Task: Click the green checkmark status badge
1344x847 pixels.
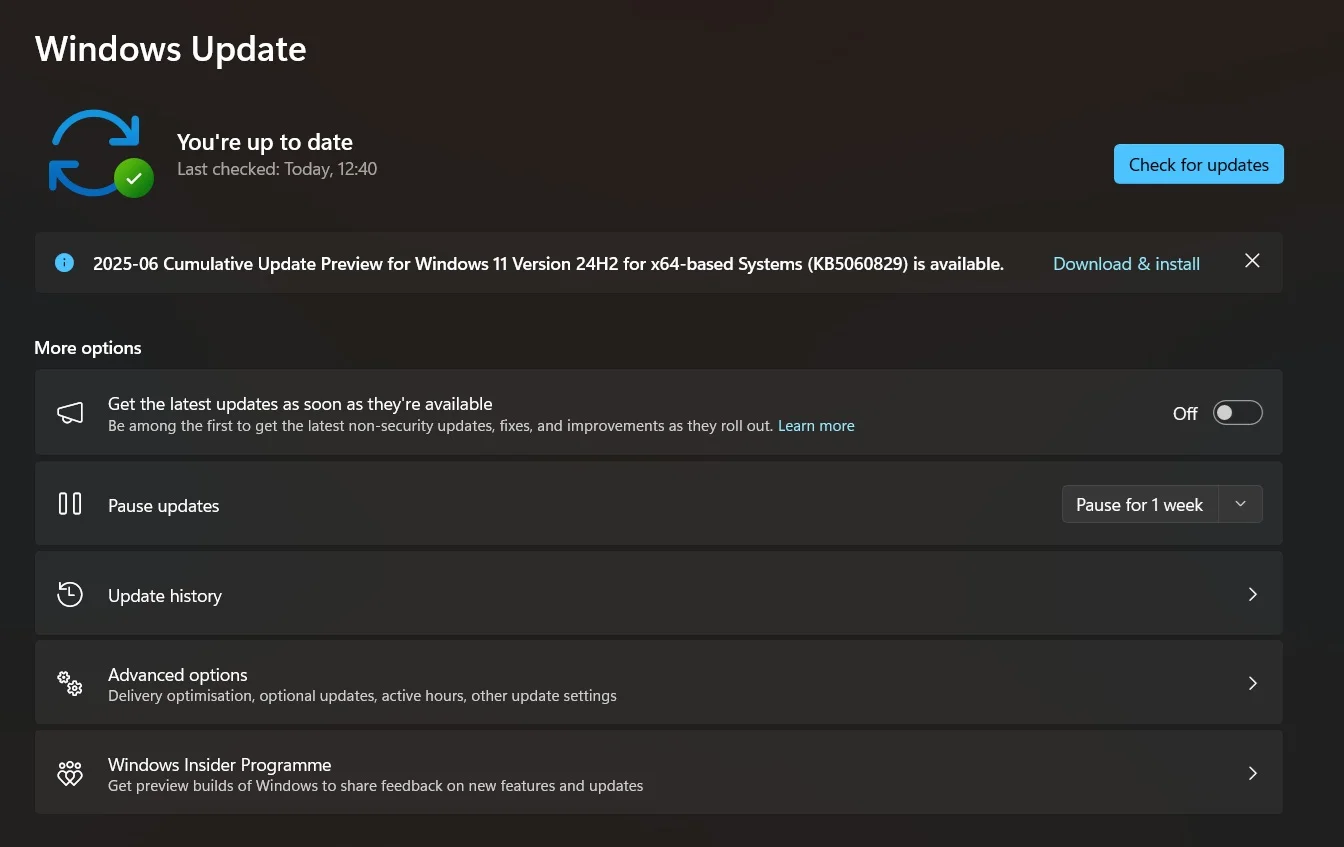Action: click(x=134, y=179)
